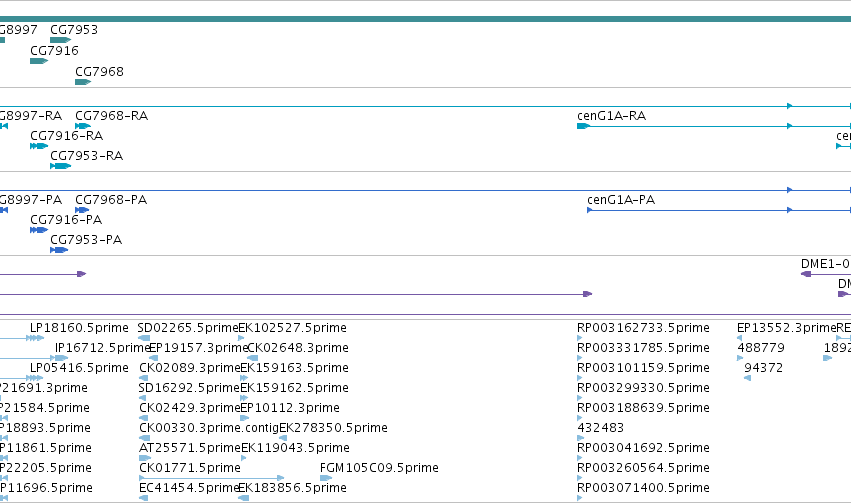Open EST AT25571.5prime
851x503 pixels.
[x=189, y=448]
